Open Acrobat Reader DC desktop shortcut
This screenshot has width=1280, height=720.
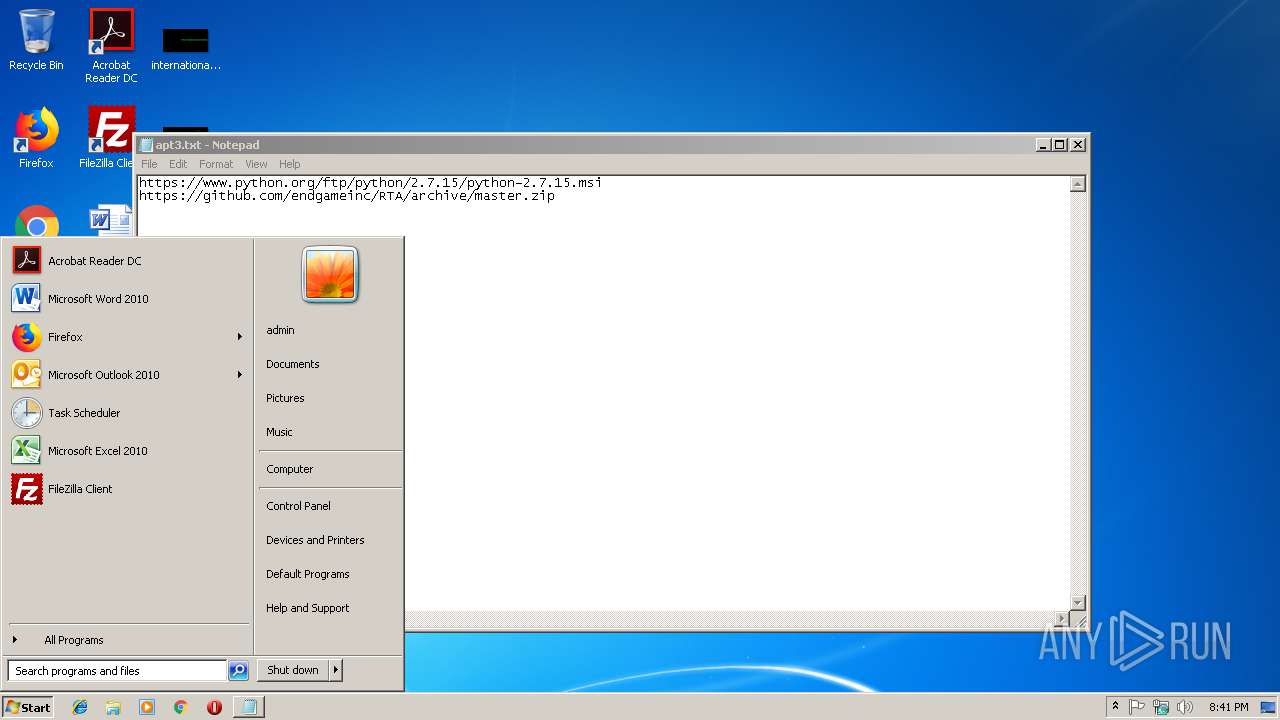(111, 46)
